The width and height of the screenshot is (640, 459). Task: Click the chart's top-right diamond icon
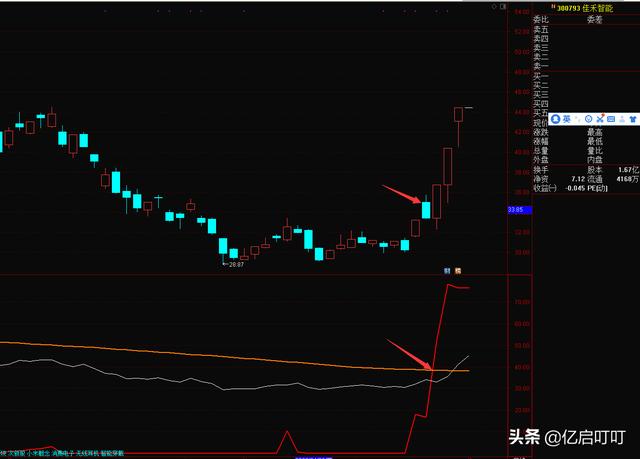coord(495,7)
